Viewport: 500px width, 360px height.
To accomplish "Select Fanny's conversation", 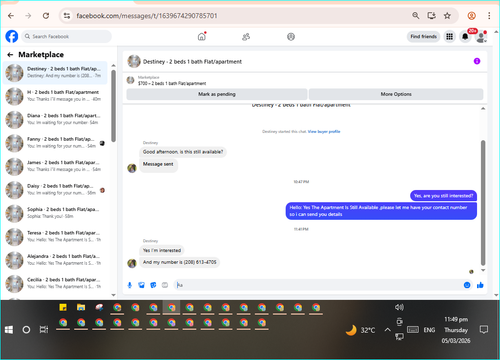I will click(55, 143).
